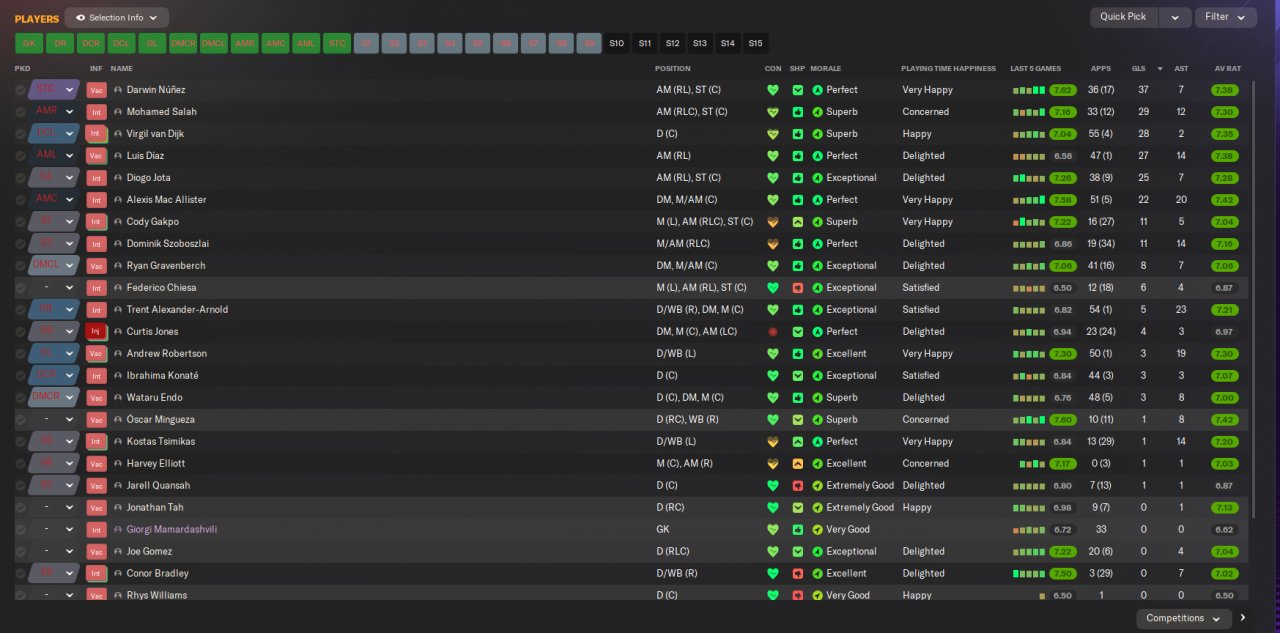Open position dropdown for Jonathan Tah
This screenshot has width=1280, height=633.
[x=54, y=508]
